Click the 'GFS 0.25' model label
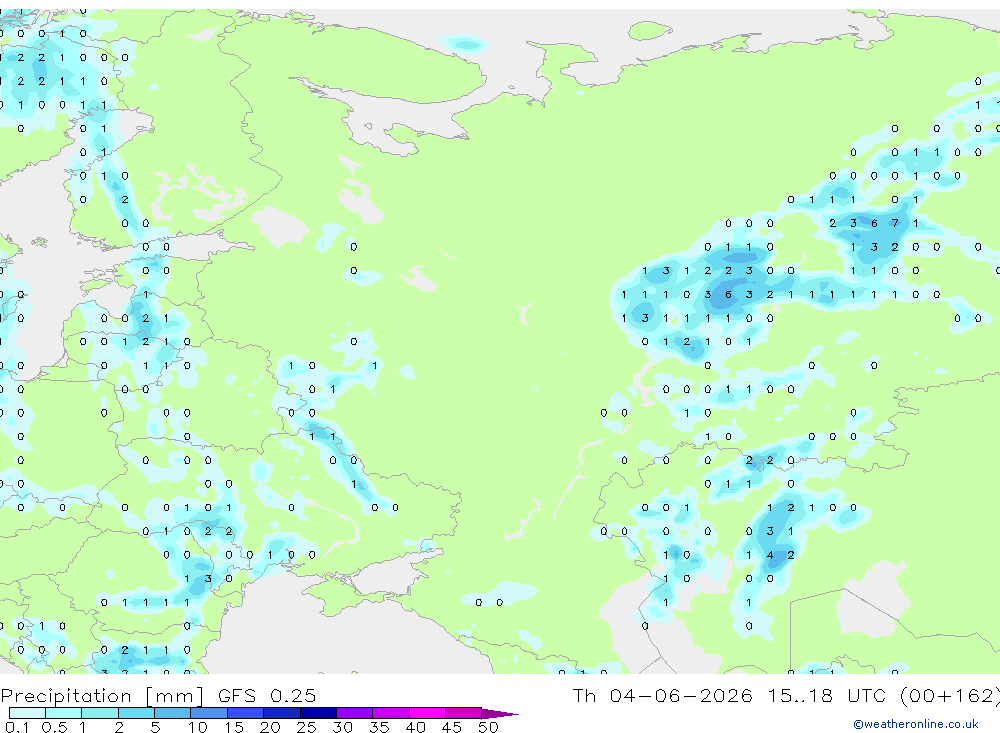Viewport: 1000px width, 733px height. pyautogui.click(x=267, y=695)
